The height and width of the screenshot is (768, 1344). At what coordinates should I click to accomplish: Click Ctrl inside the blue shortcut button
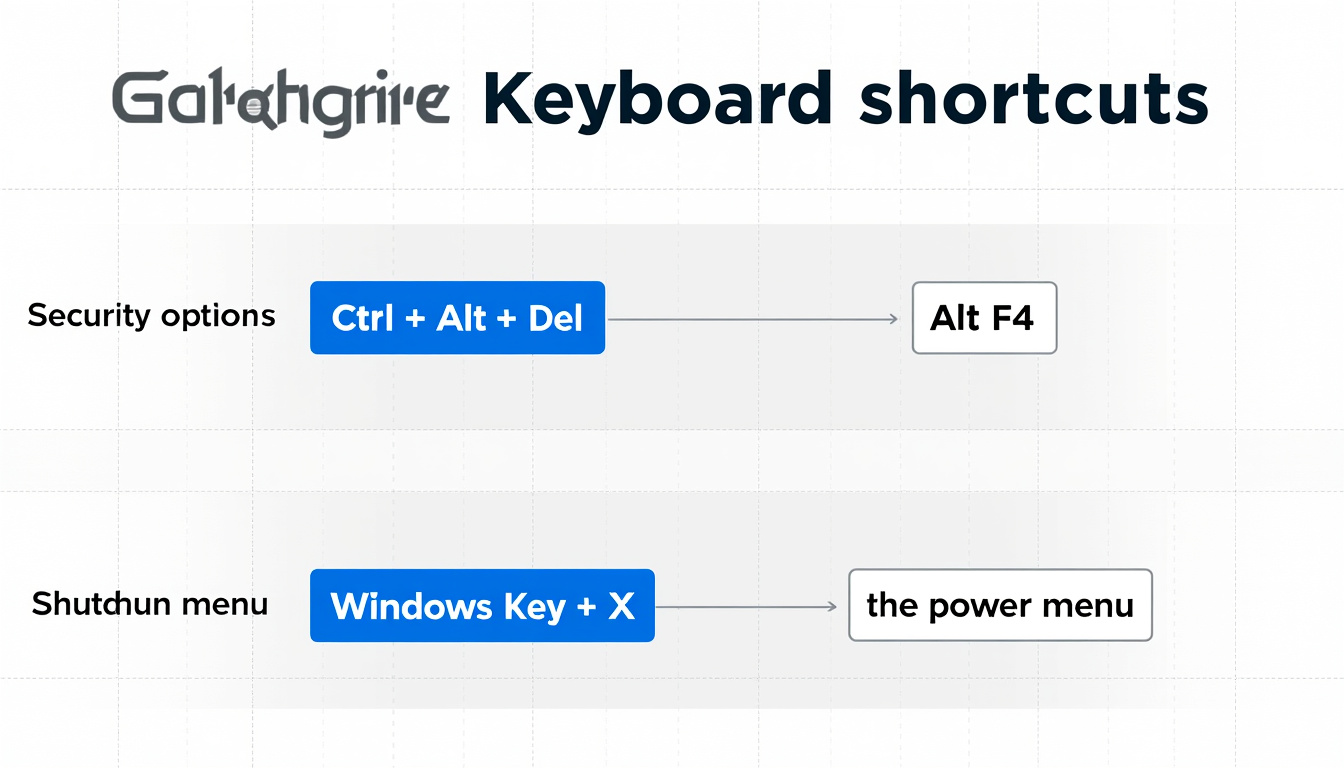[363, 318]
